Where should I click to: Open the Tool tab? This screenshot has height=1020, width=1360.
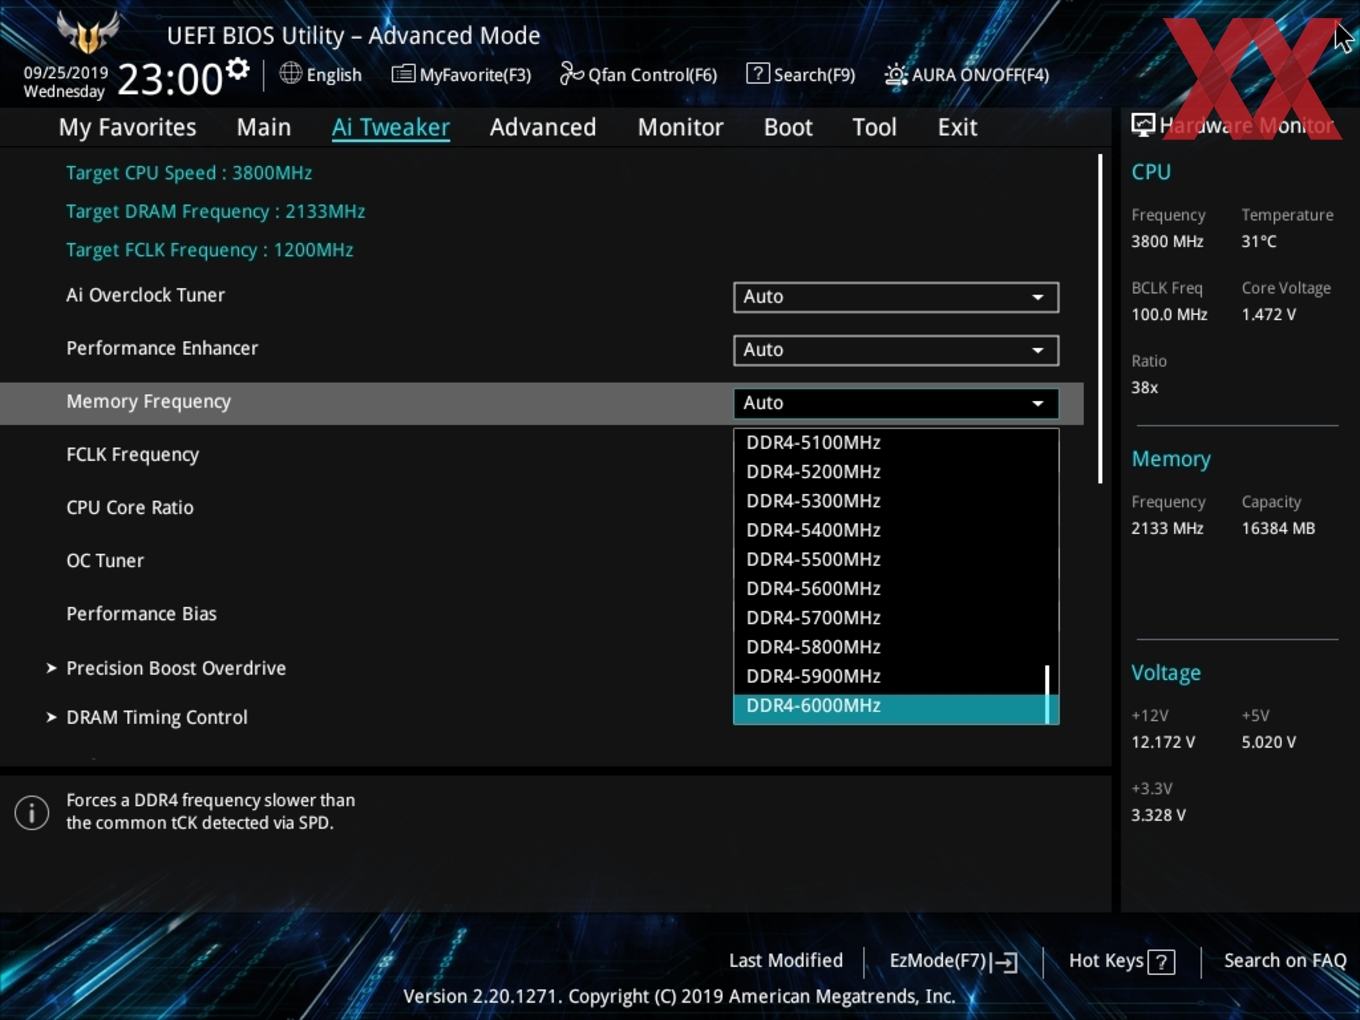874,127
